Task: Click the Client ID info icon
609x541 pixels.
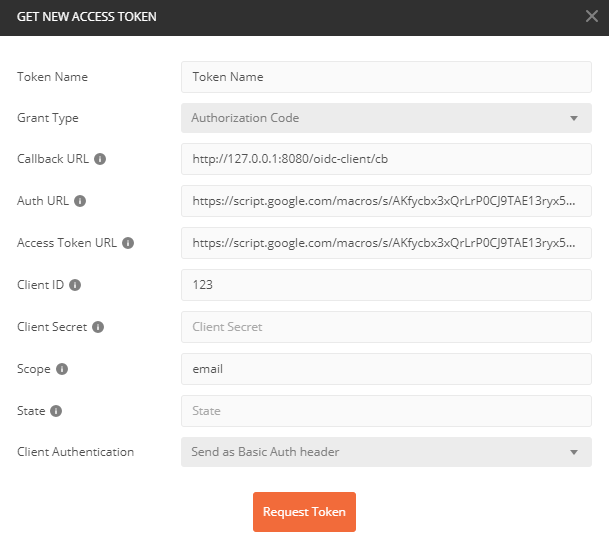Action: click(75, 285)
